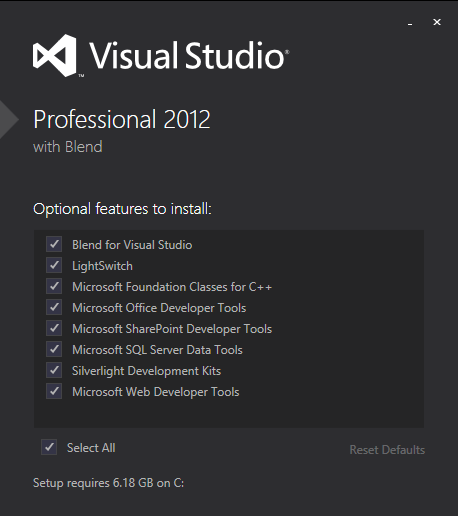Click the Select All label text
The width and height of the screenshot is (458, 516).
(x=91, y=448)
